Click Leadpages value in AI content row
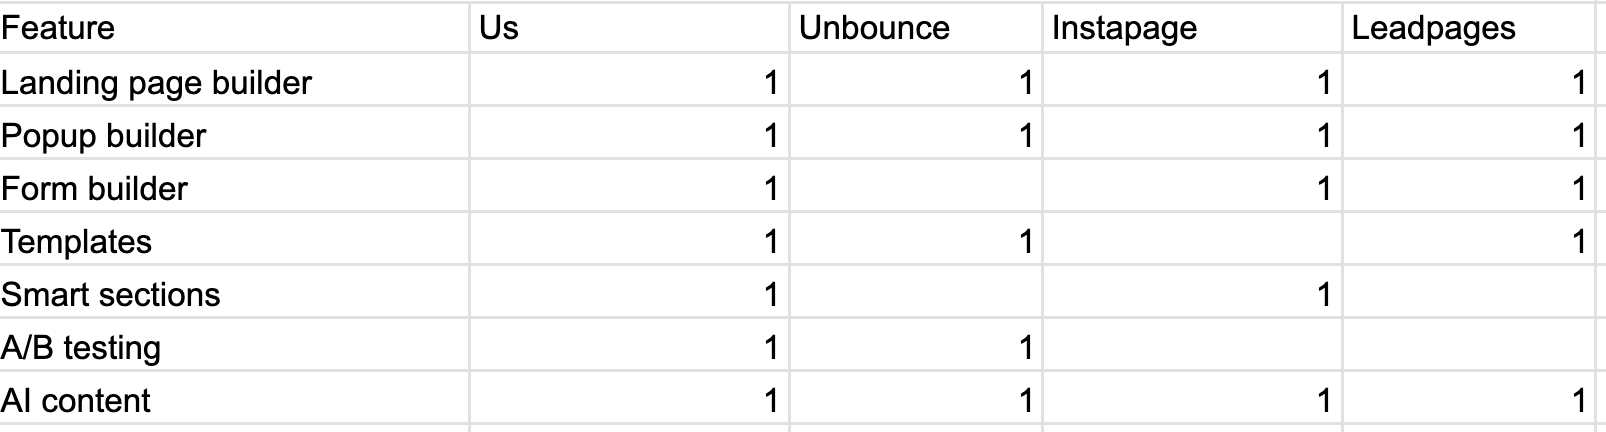The width and height of the screenshot is (1606, 432). point(1466,400)
